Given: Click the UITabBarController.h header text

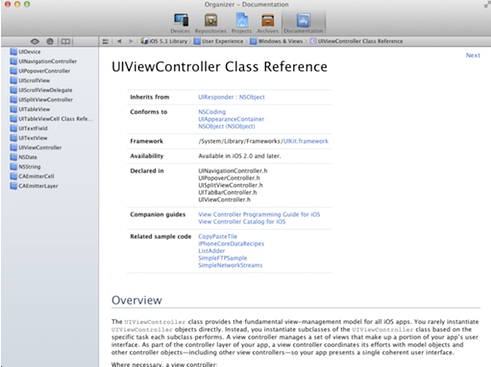Looking at the screenshot, I should (x=228, y=193).
